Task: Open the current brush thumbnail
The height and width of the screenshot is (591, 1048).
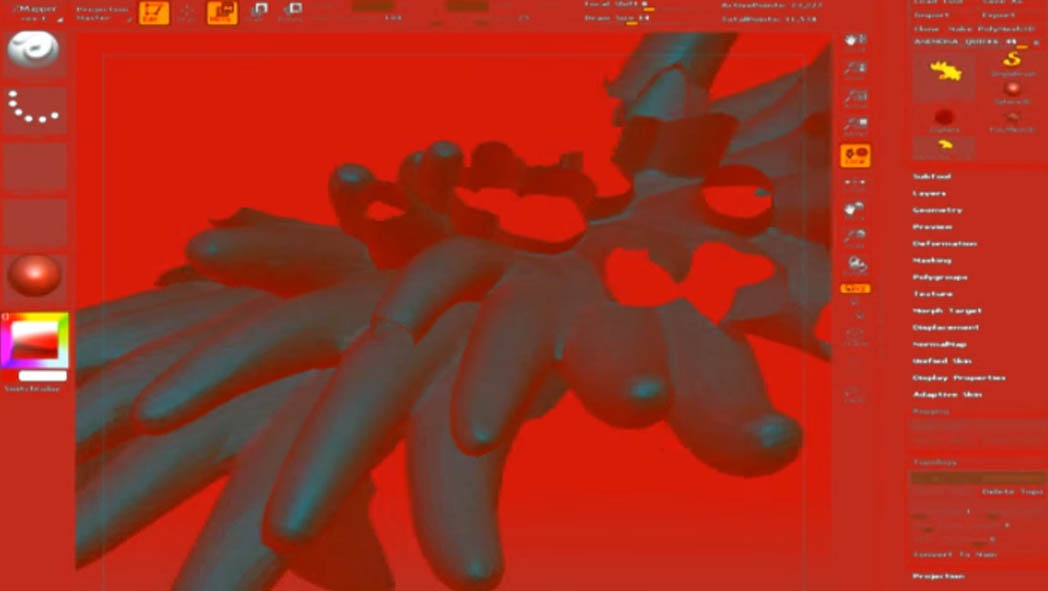Action: pyautogui.click(x=34, y=53)
